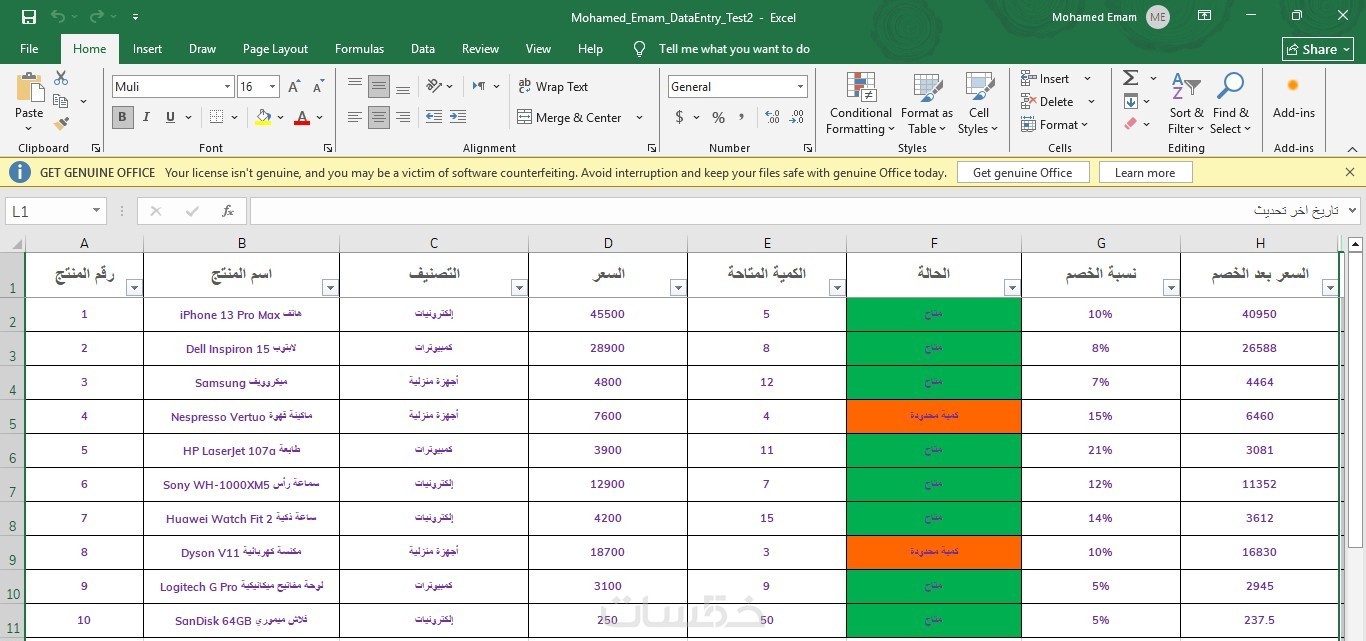Click the Format Painter brush icon
Screen dimensions: 1366x641
61,124
